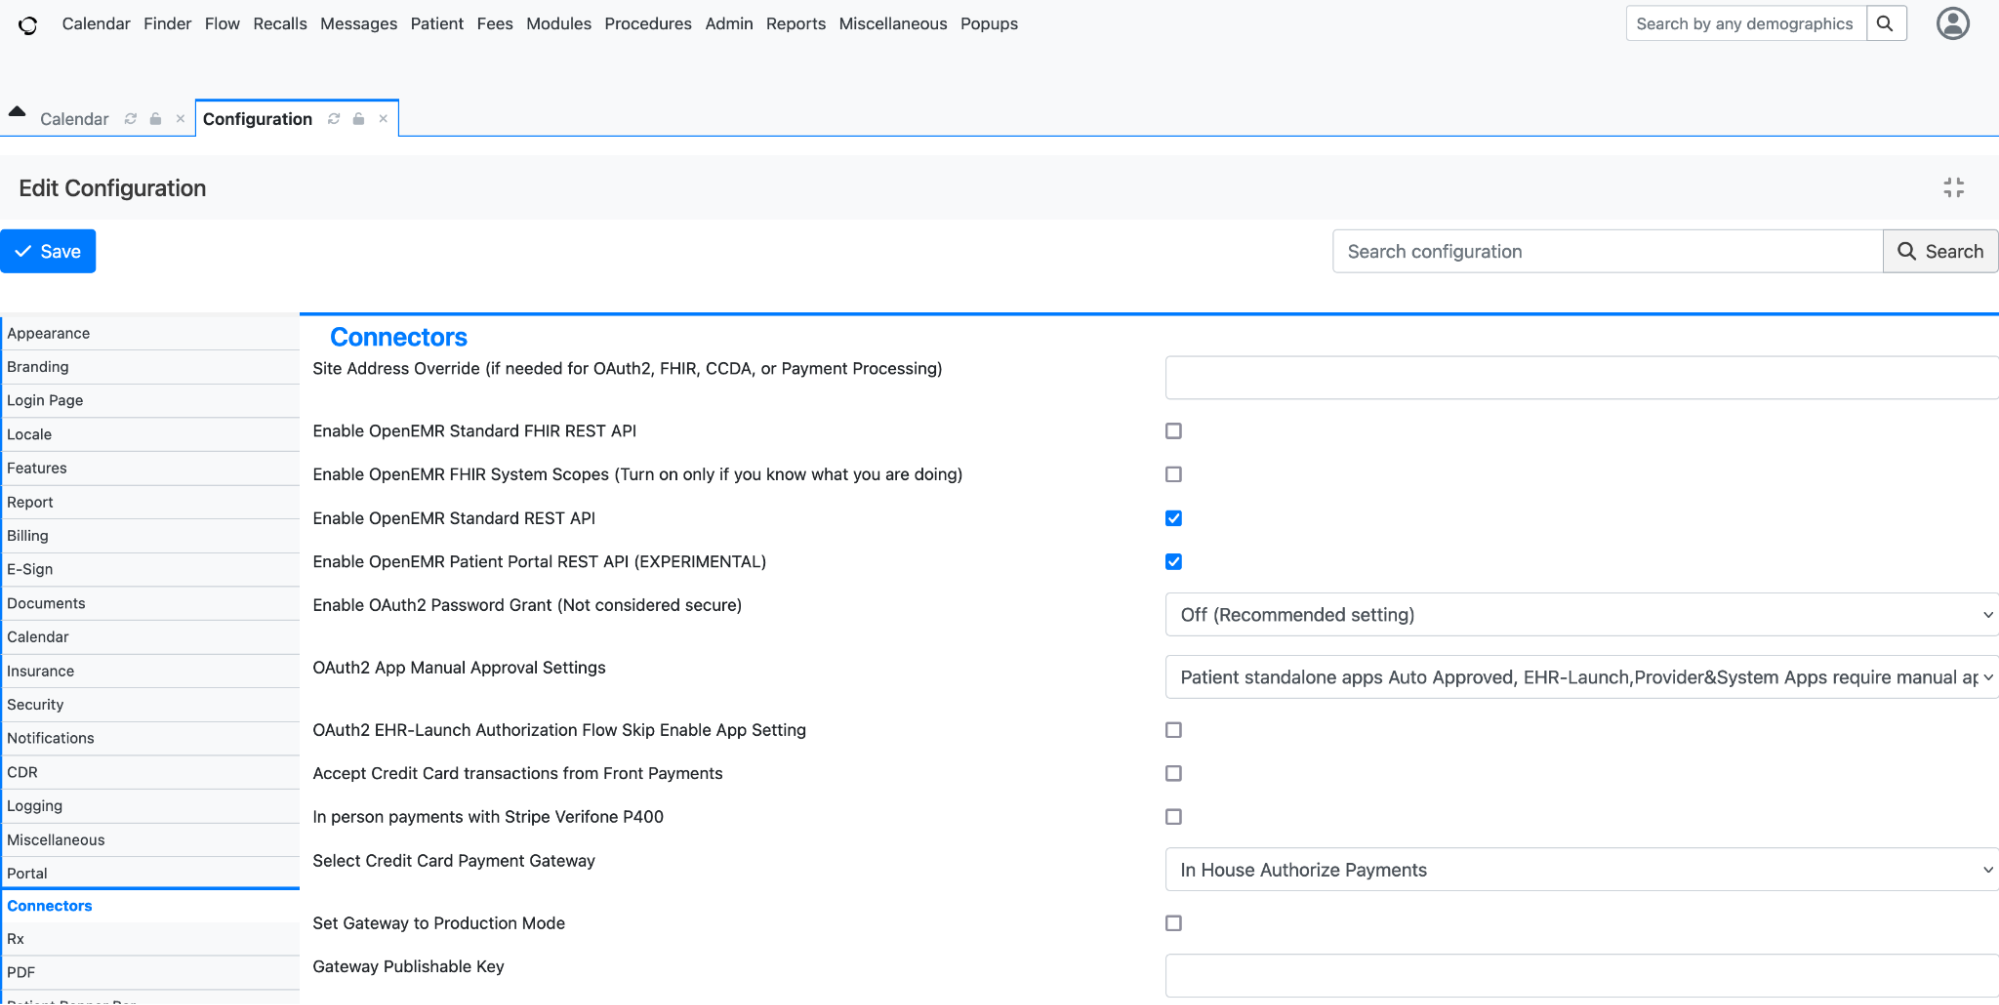This screenshot has height=1005, width=1999.
Task: Open the Messages menu
Action: pos(358,24)
